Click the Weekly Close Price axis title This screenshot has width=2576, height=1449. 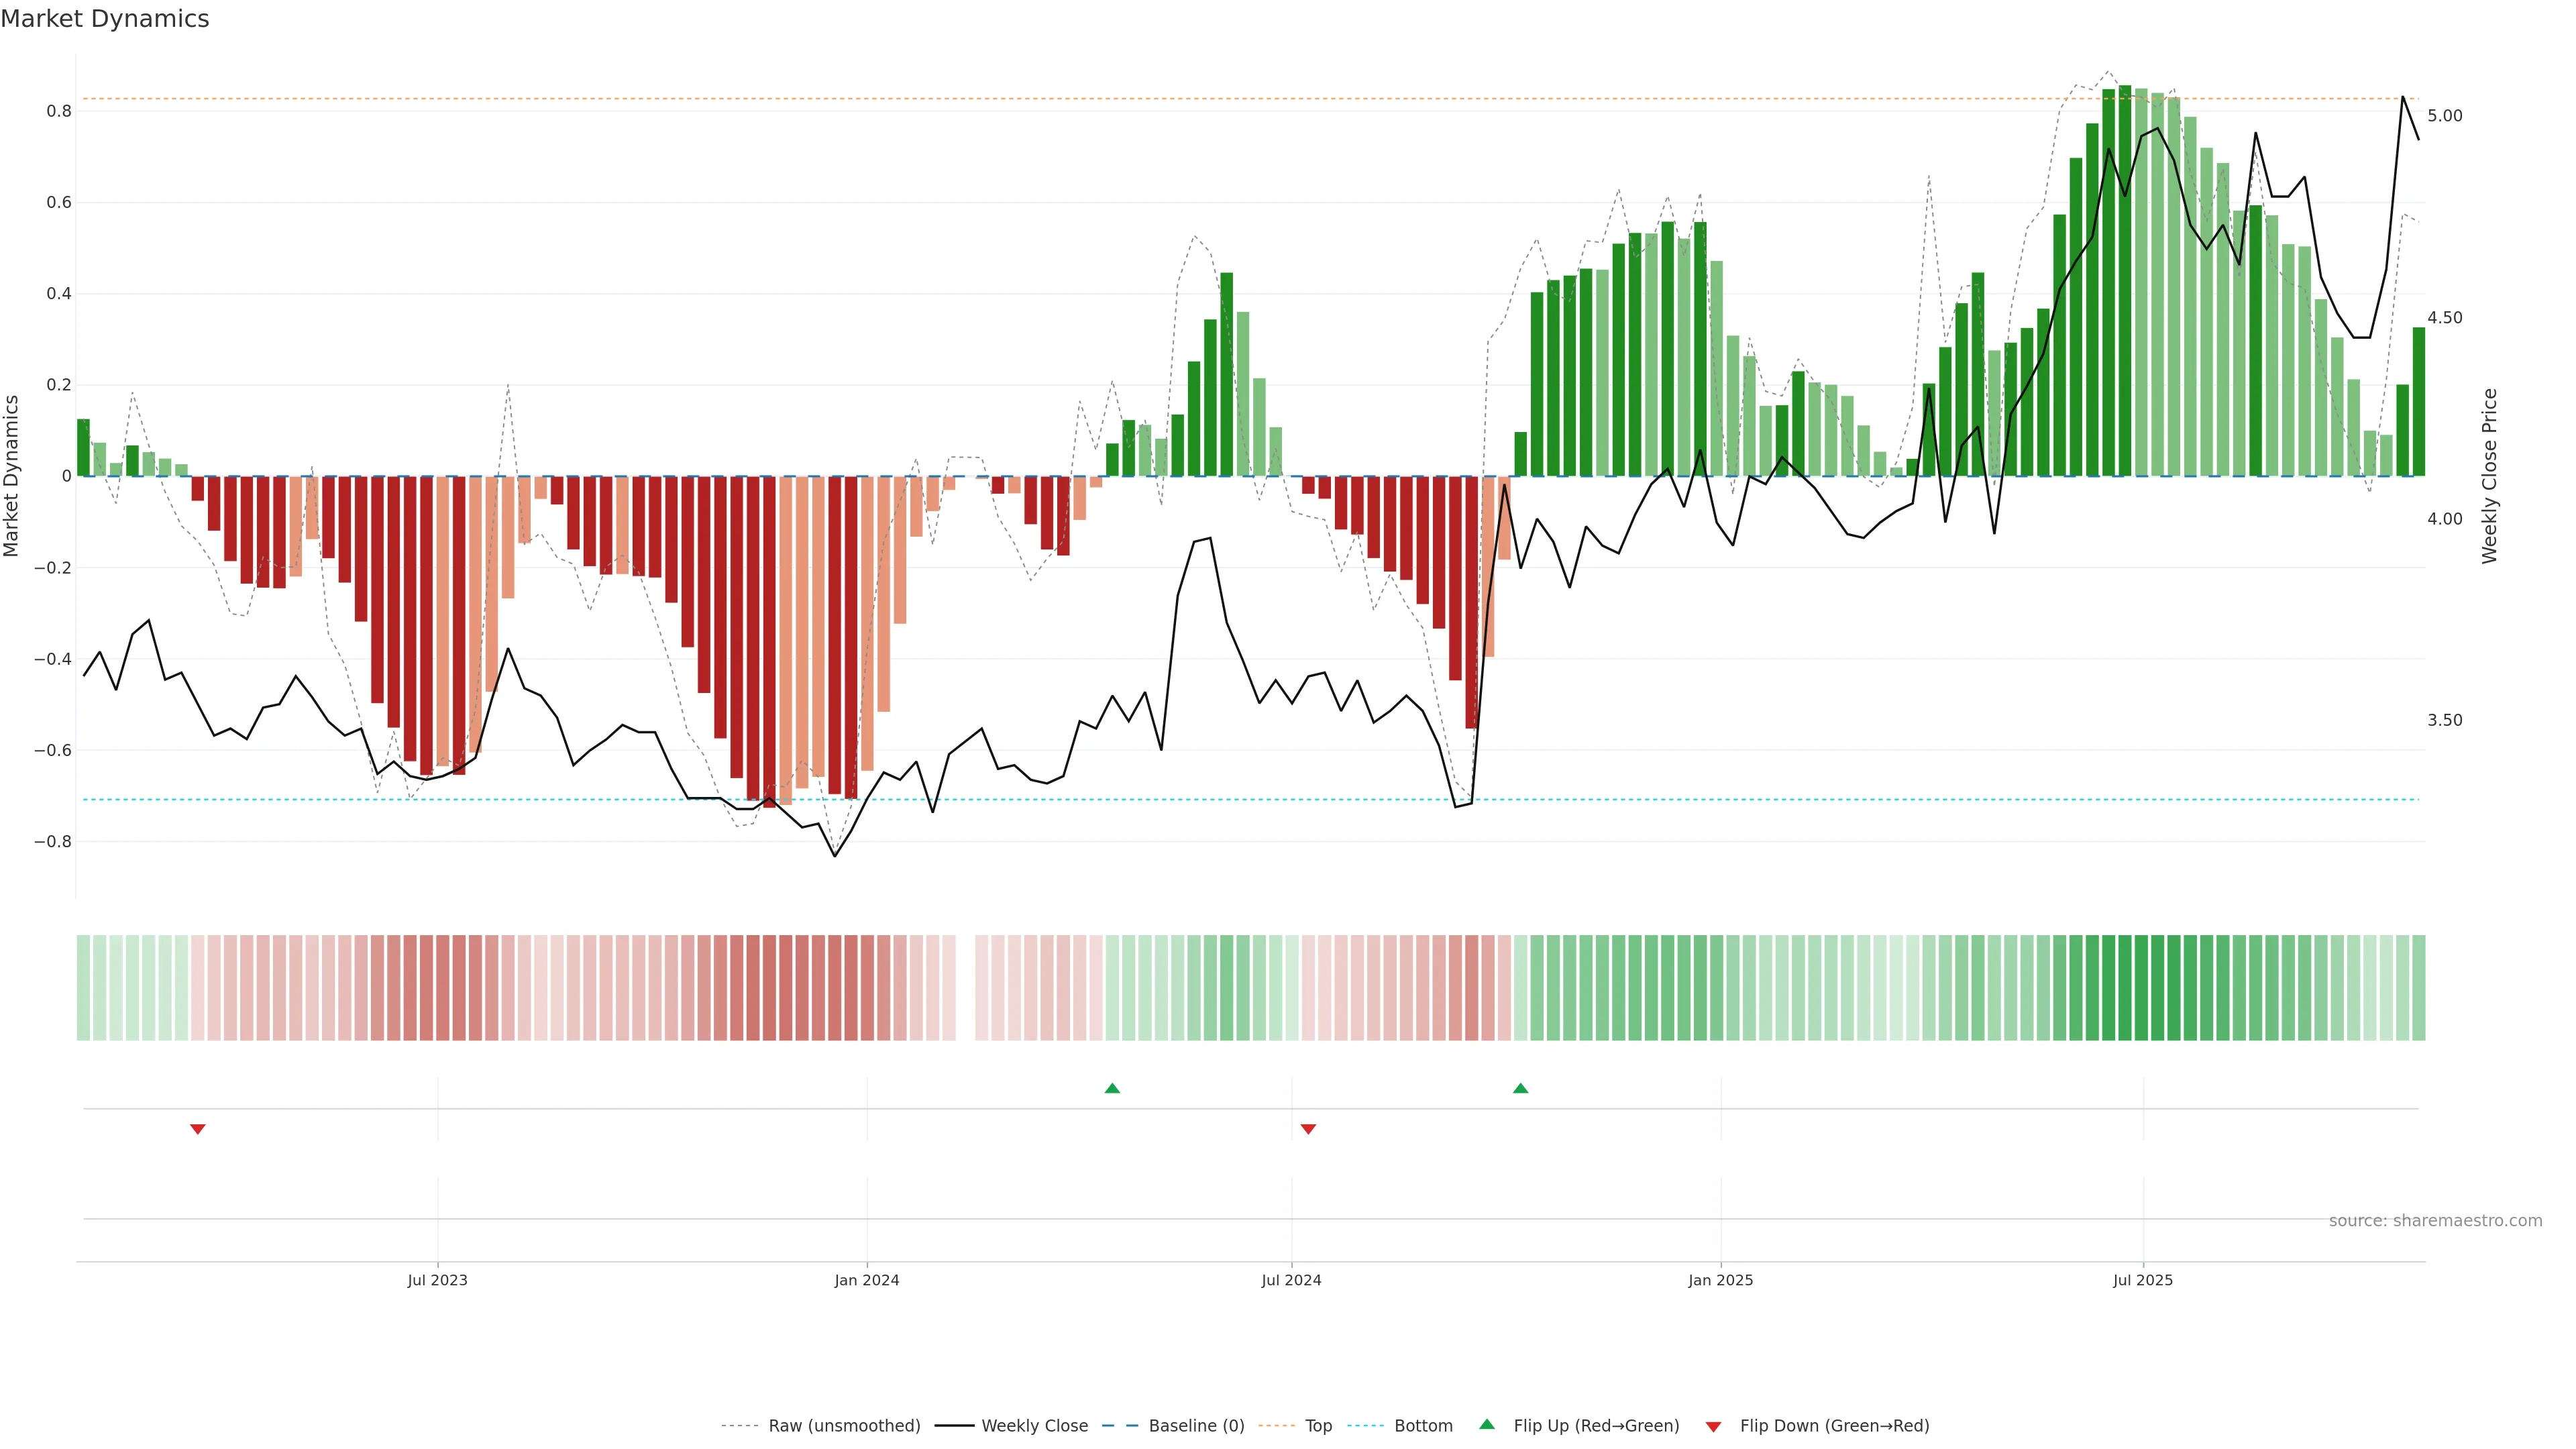click(x=2489, y=476)
